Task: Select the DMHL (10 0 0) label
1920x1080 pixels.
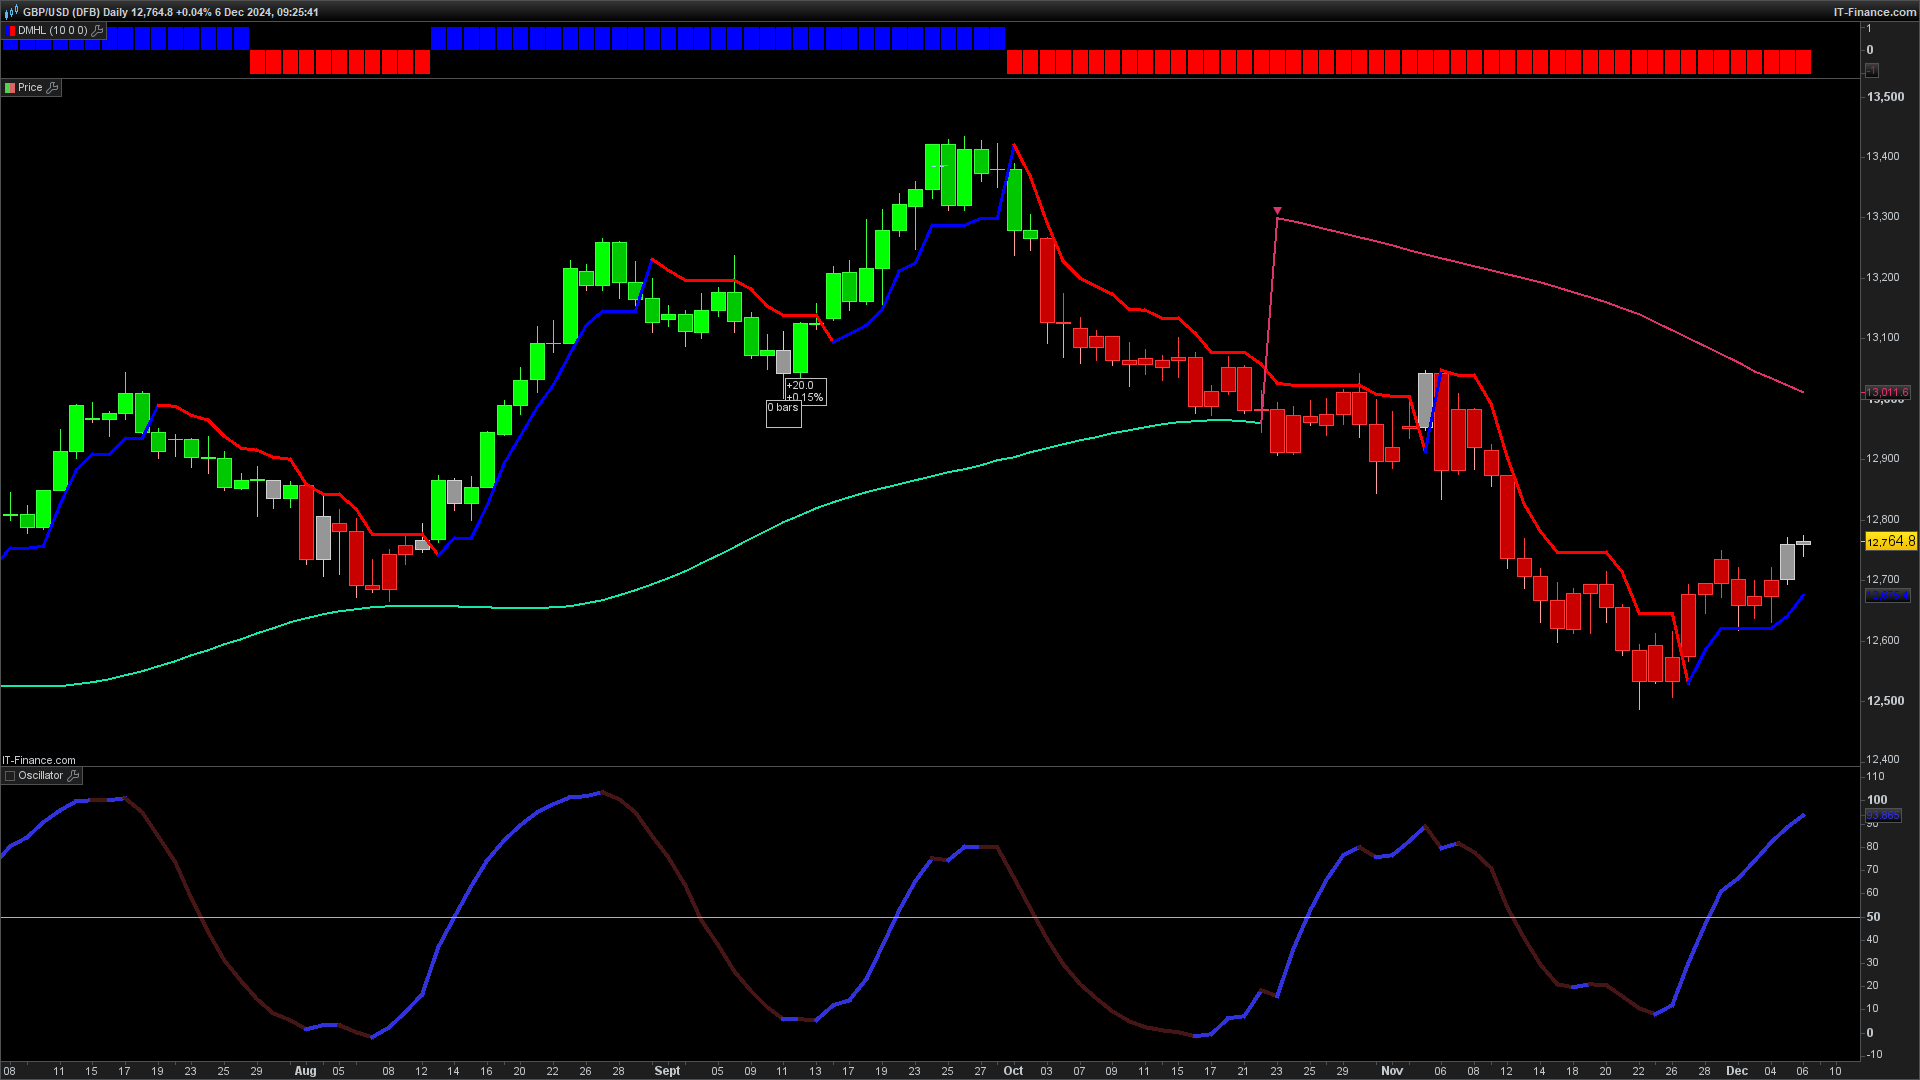Action: pos(52,31)
